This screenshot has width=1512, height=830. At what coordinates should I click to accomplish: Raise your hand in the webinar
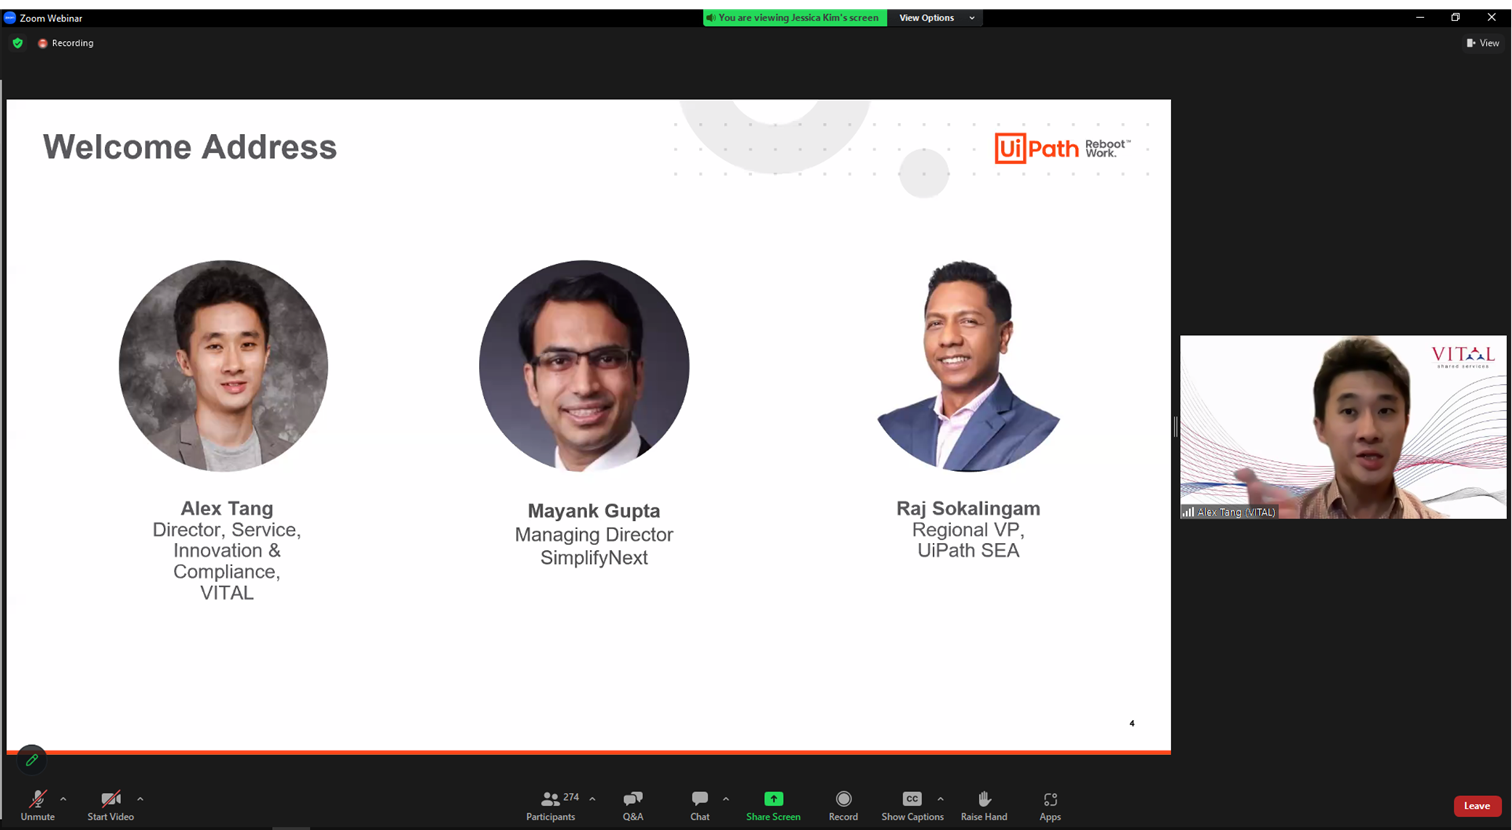(984, 805)
